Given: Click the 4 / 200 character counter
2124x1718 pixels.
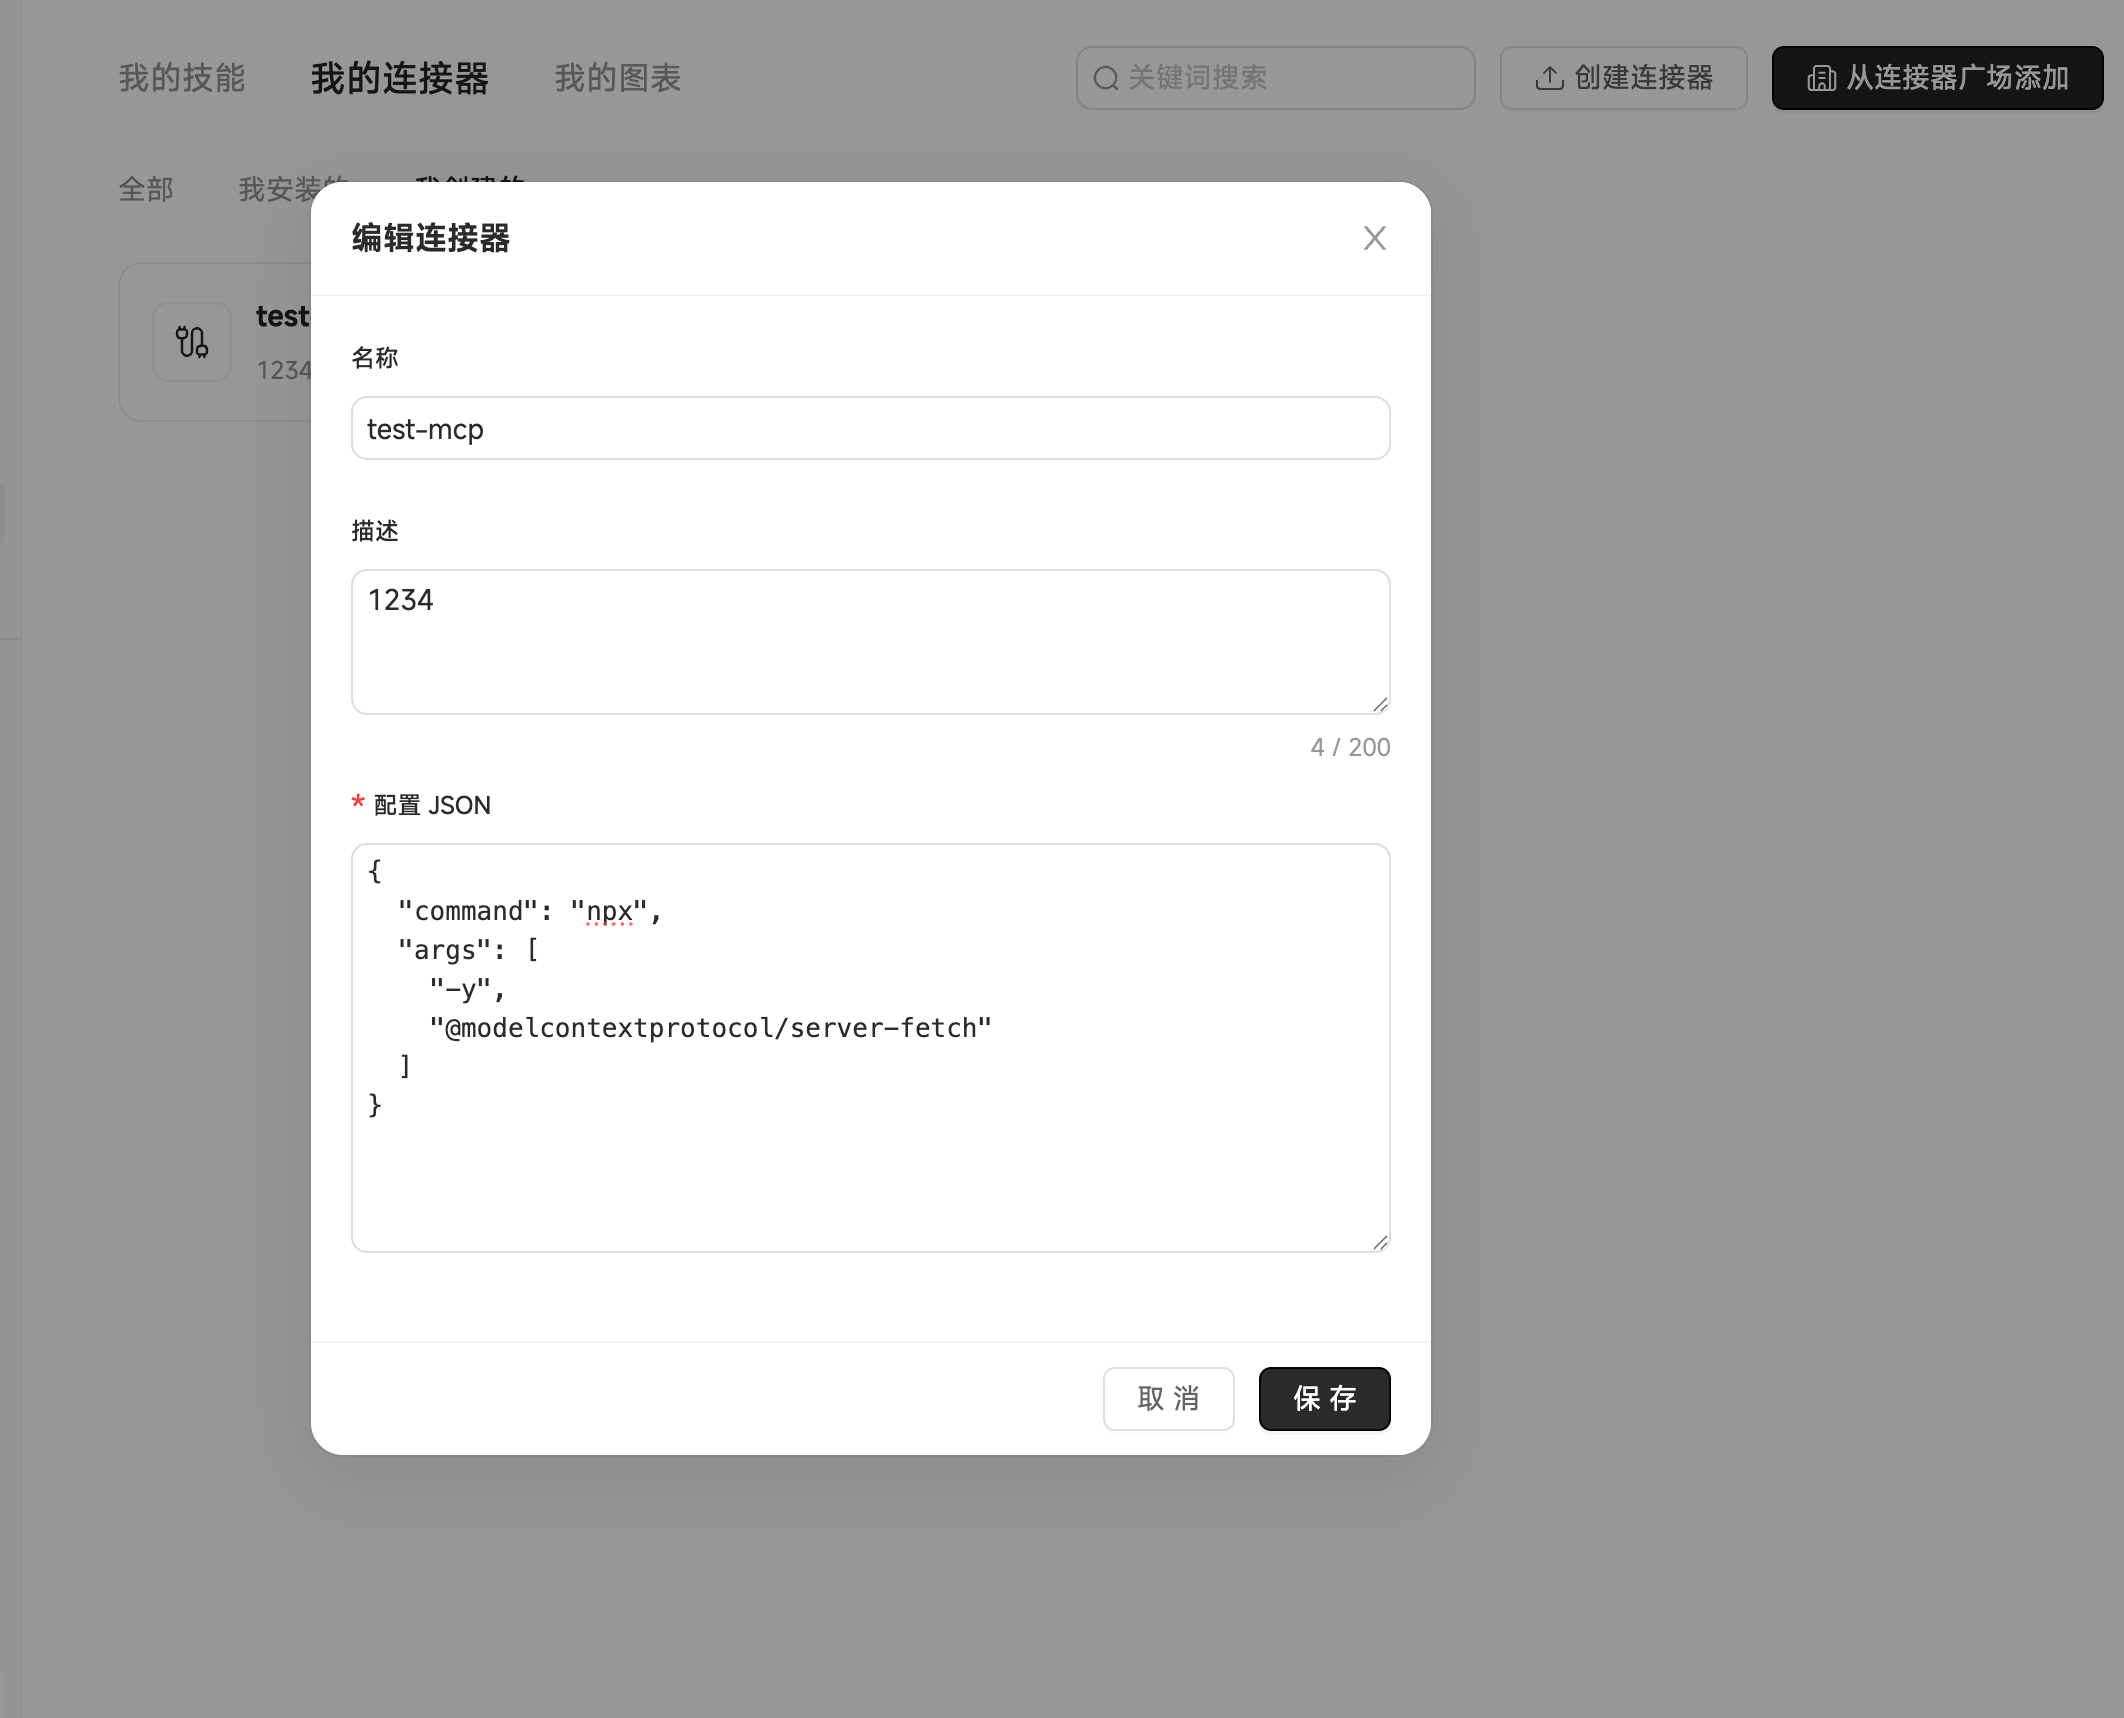Looking at the screenshot, I should pos(1350,747).
